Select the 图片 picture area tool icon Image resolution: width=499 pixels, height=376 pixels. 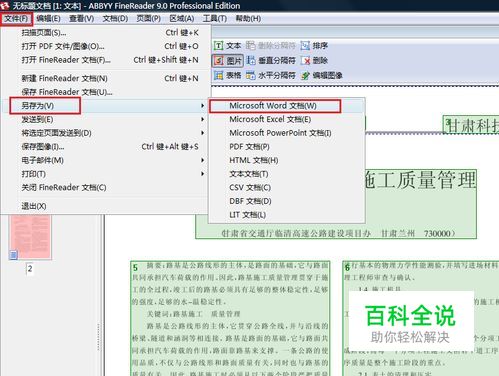(218, 60)
